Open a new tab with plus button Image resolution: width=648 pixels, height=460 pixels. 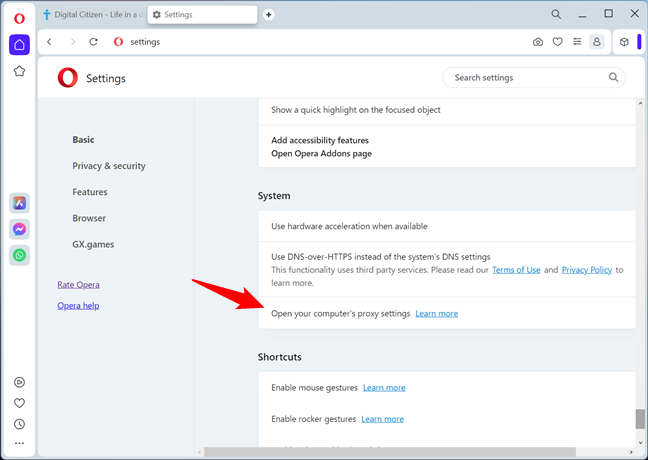[x=269, y=15]
